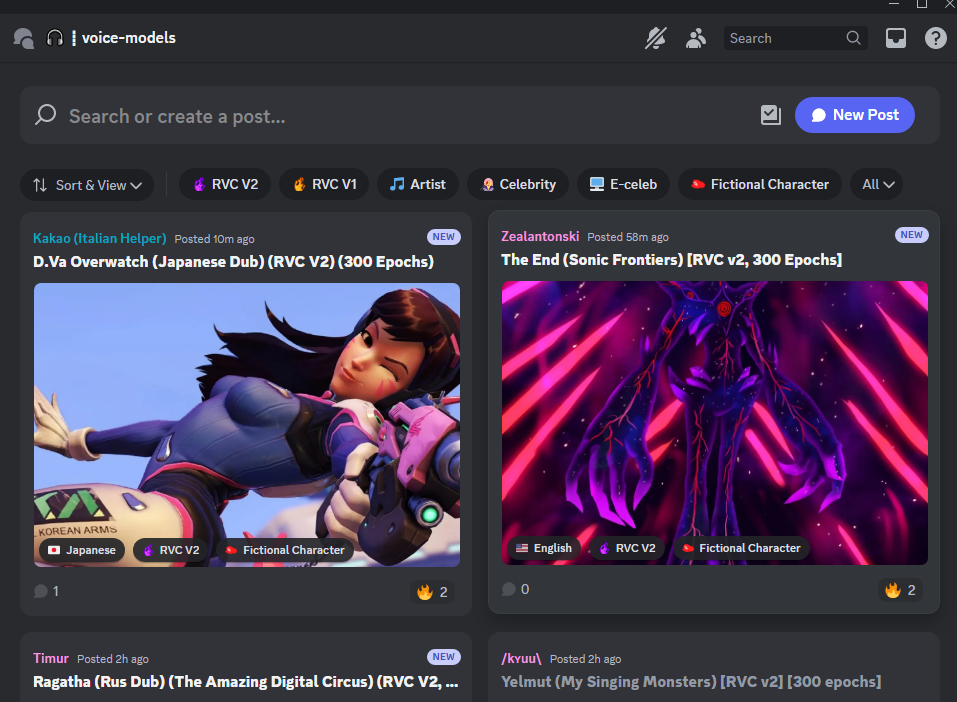Open The End post image thumbnail

click(x=715, y=422)
